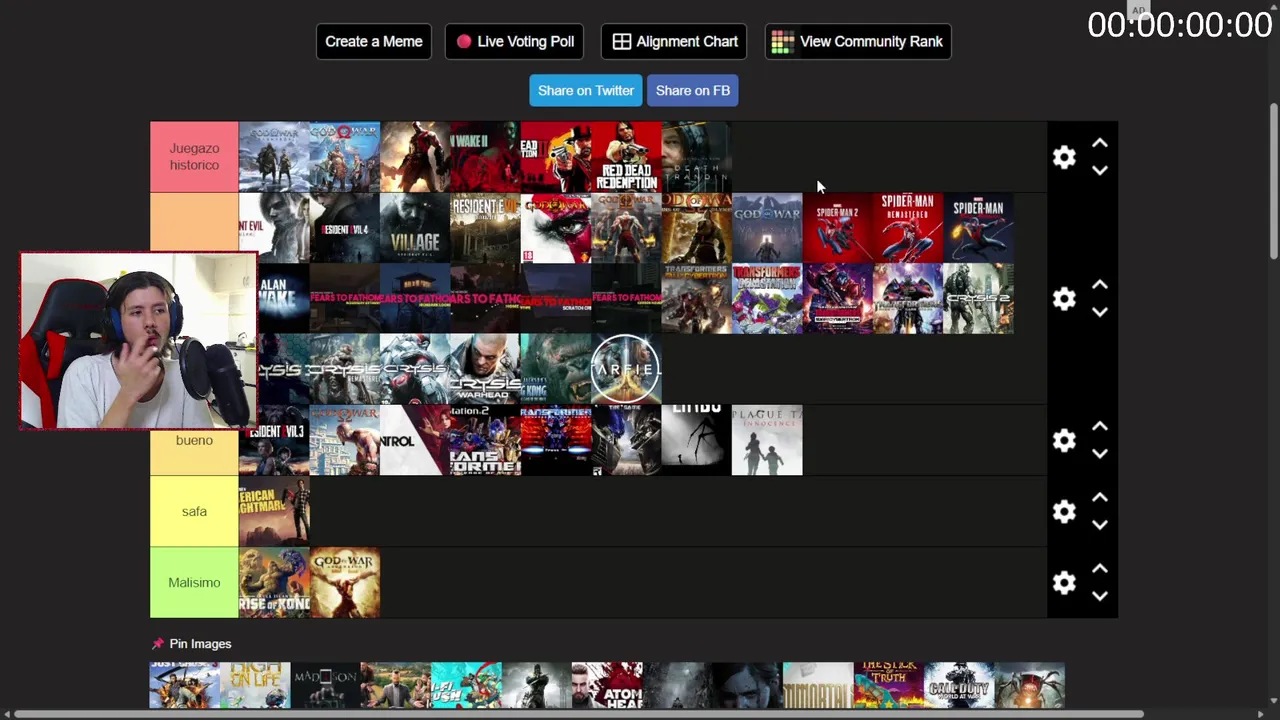Open the Alignment Chart

point(674,42)
